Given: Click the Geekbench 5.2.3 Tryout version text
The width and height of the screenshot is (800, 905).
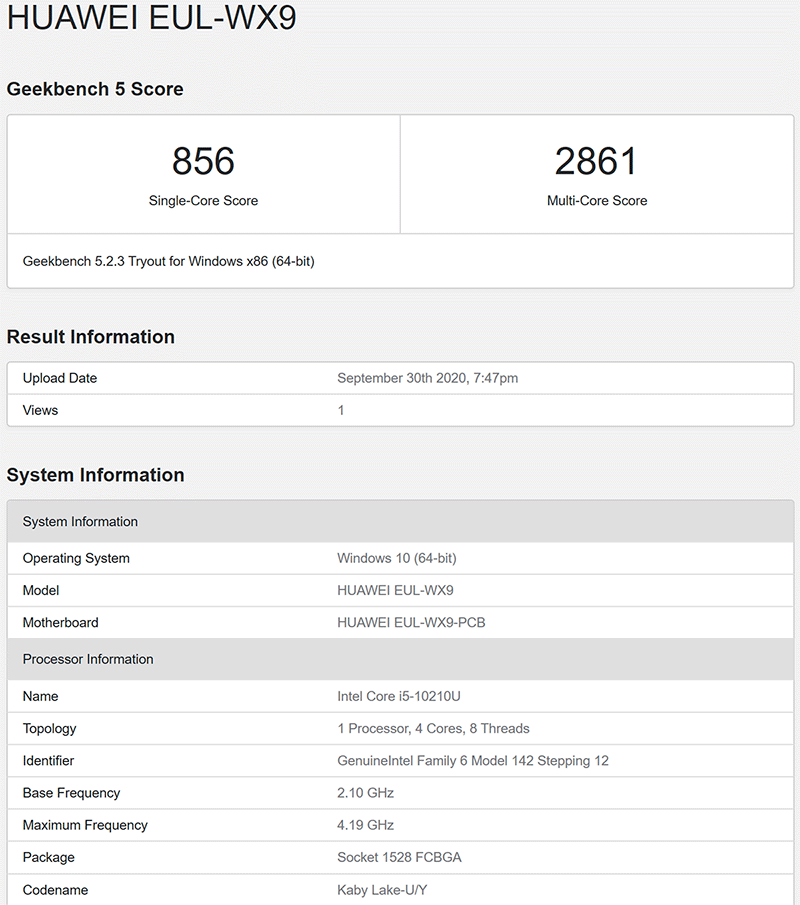Looking at the screenshot, I should tap(169, 261).
